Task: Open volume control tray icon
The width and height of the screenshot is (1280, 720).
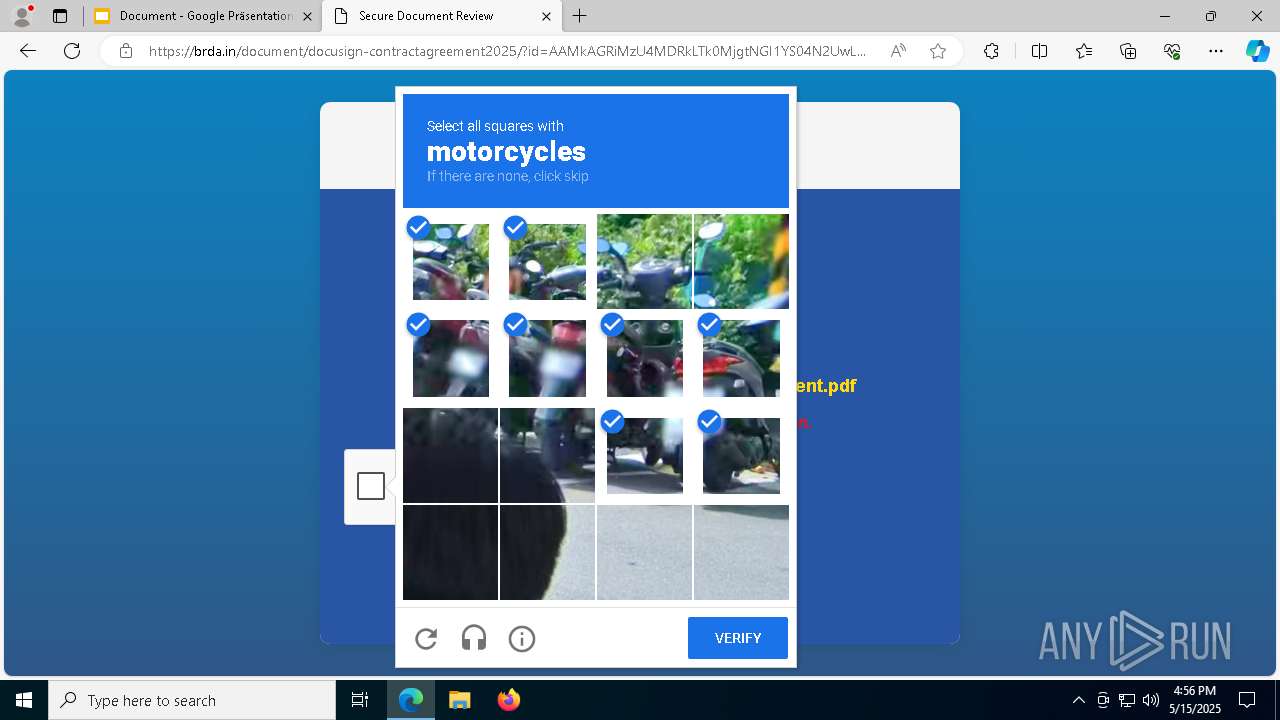Action: tap(1150, 700)
